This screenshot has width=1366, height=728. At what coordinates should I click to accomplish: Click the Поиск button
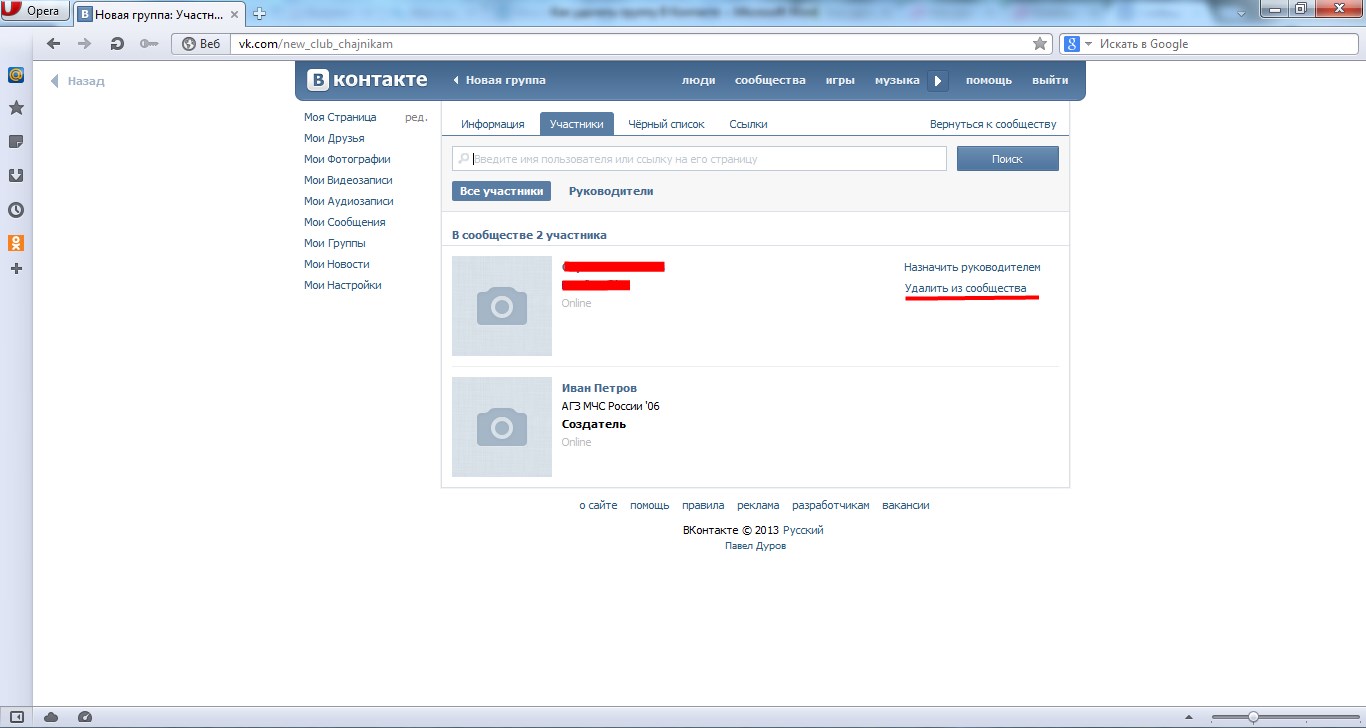(1007, 159)
